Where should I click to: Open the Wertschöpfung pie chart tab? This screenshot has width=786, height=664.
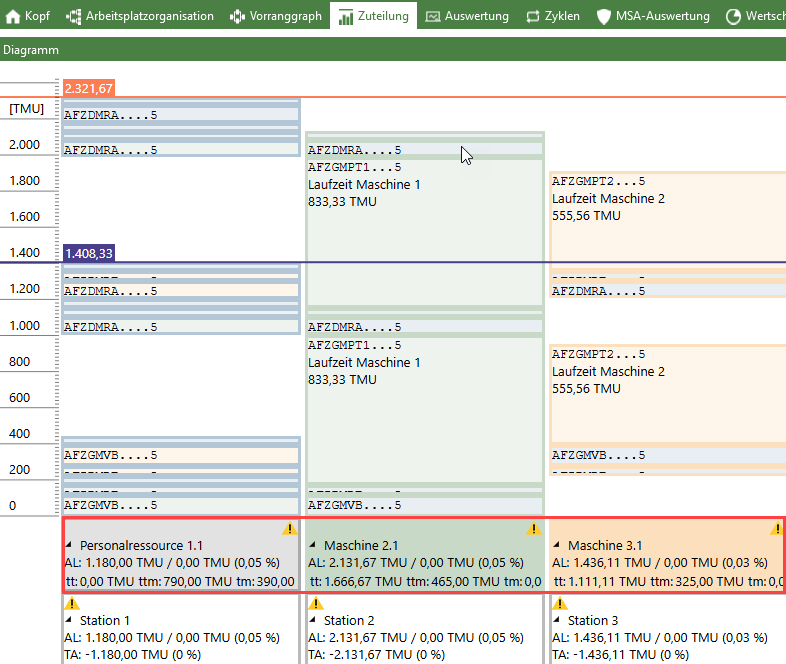tap(734, 16)
